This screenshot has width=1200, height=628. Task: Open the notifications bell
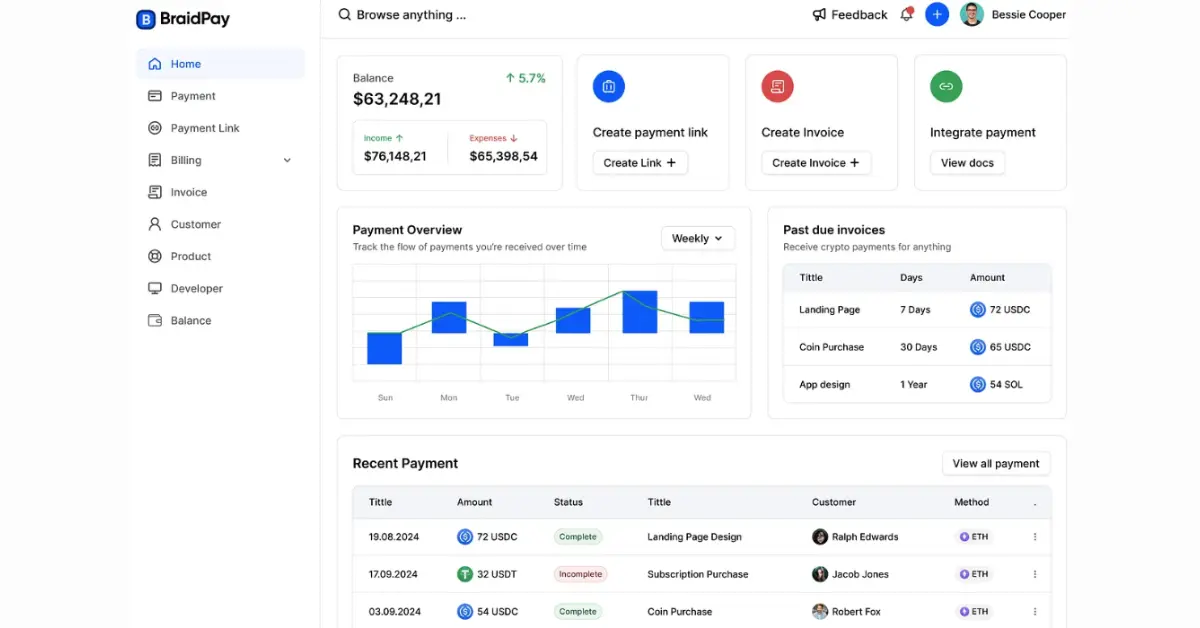[906, 14]
